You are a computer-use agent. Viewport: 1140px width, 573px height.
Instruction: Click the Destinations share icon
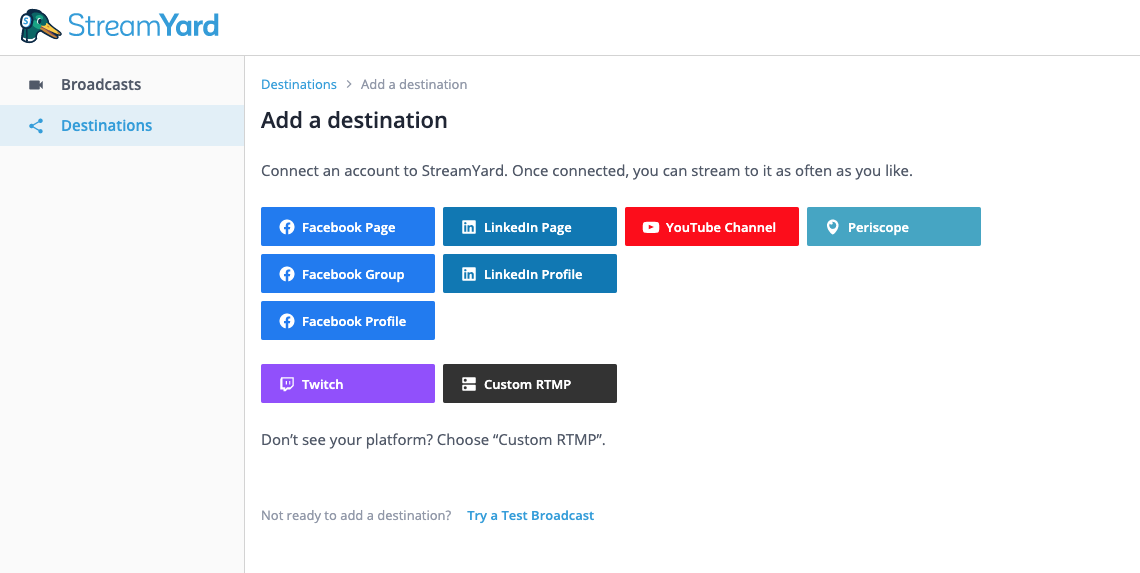pyautogui.click(x=36, y=126)
